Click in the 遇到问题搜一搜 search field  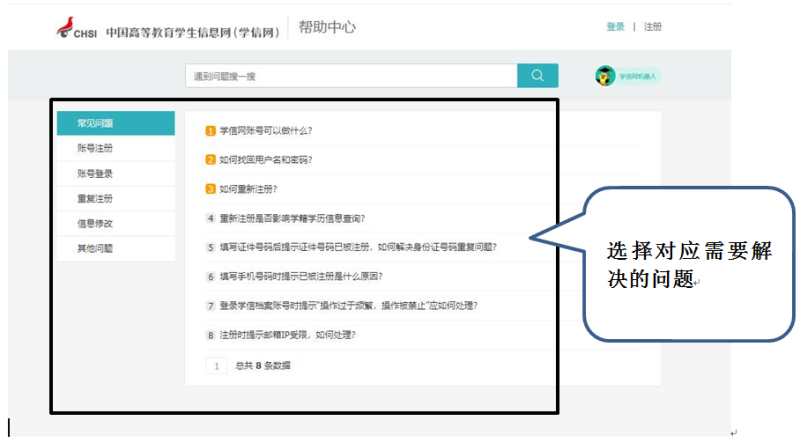(x=350, y=76)
